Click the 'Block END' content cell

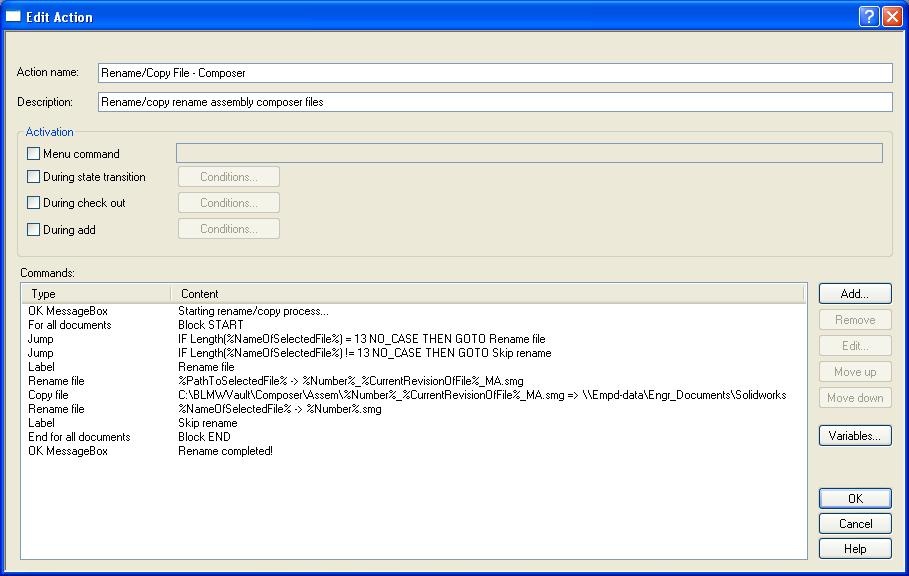coord(204,437)
